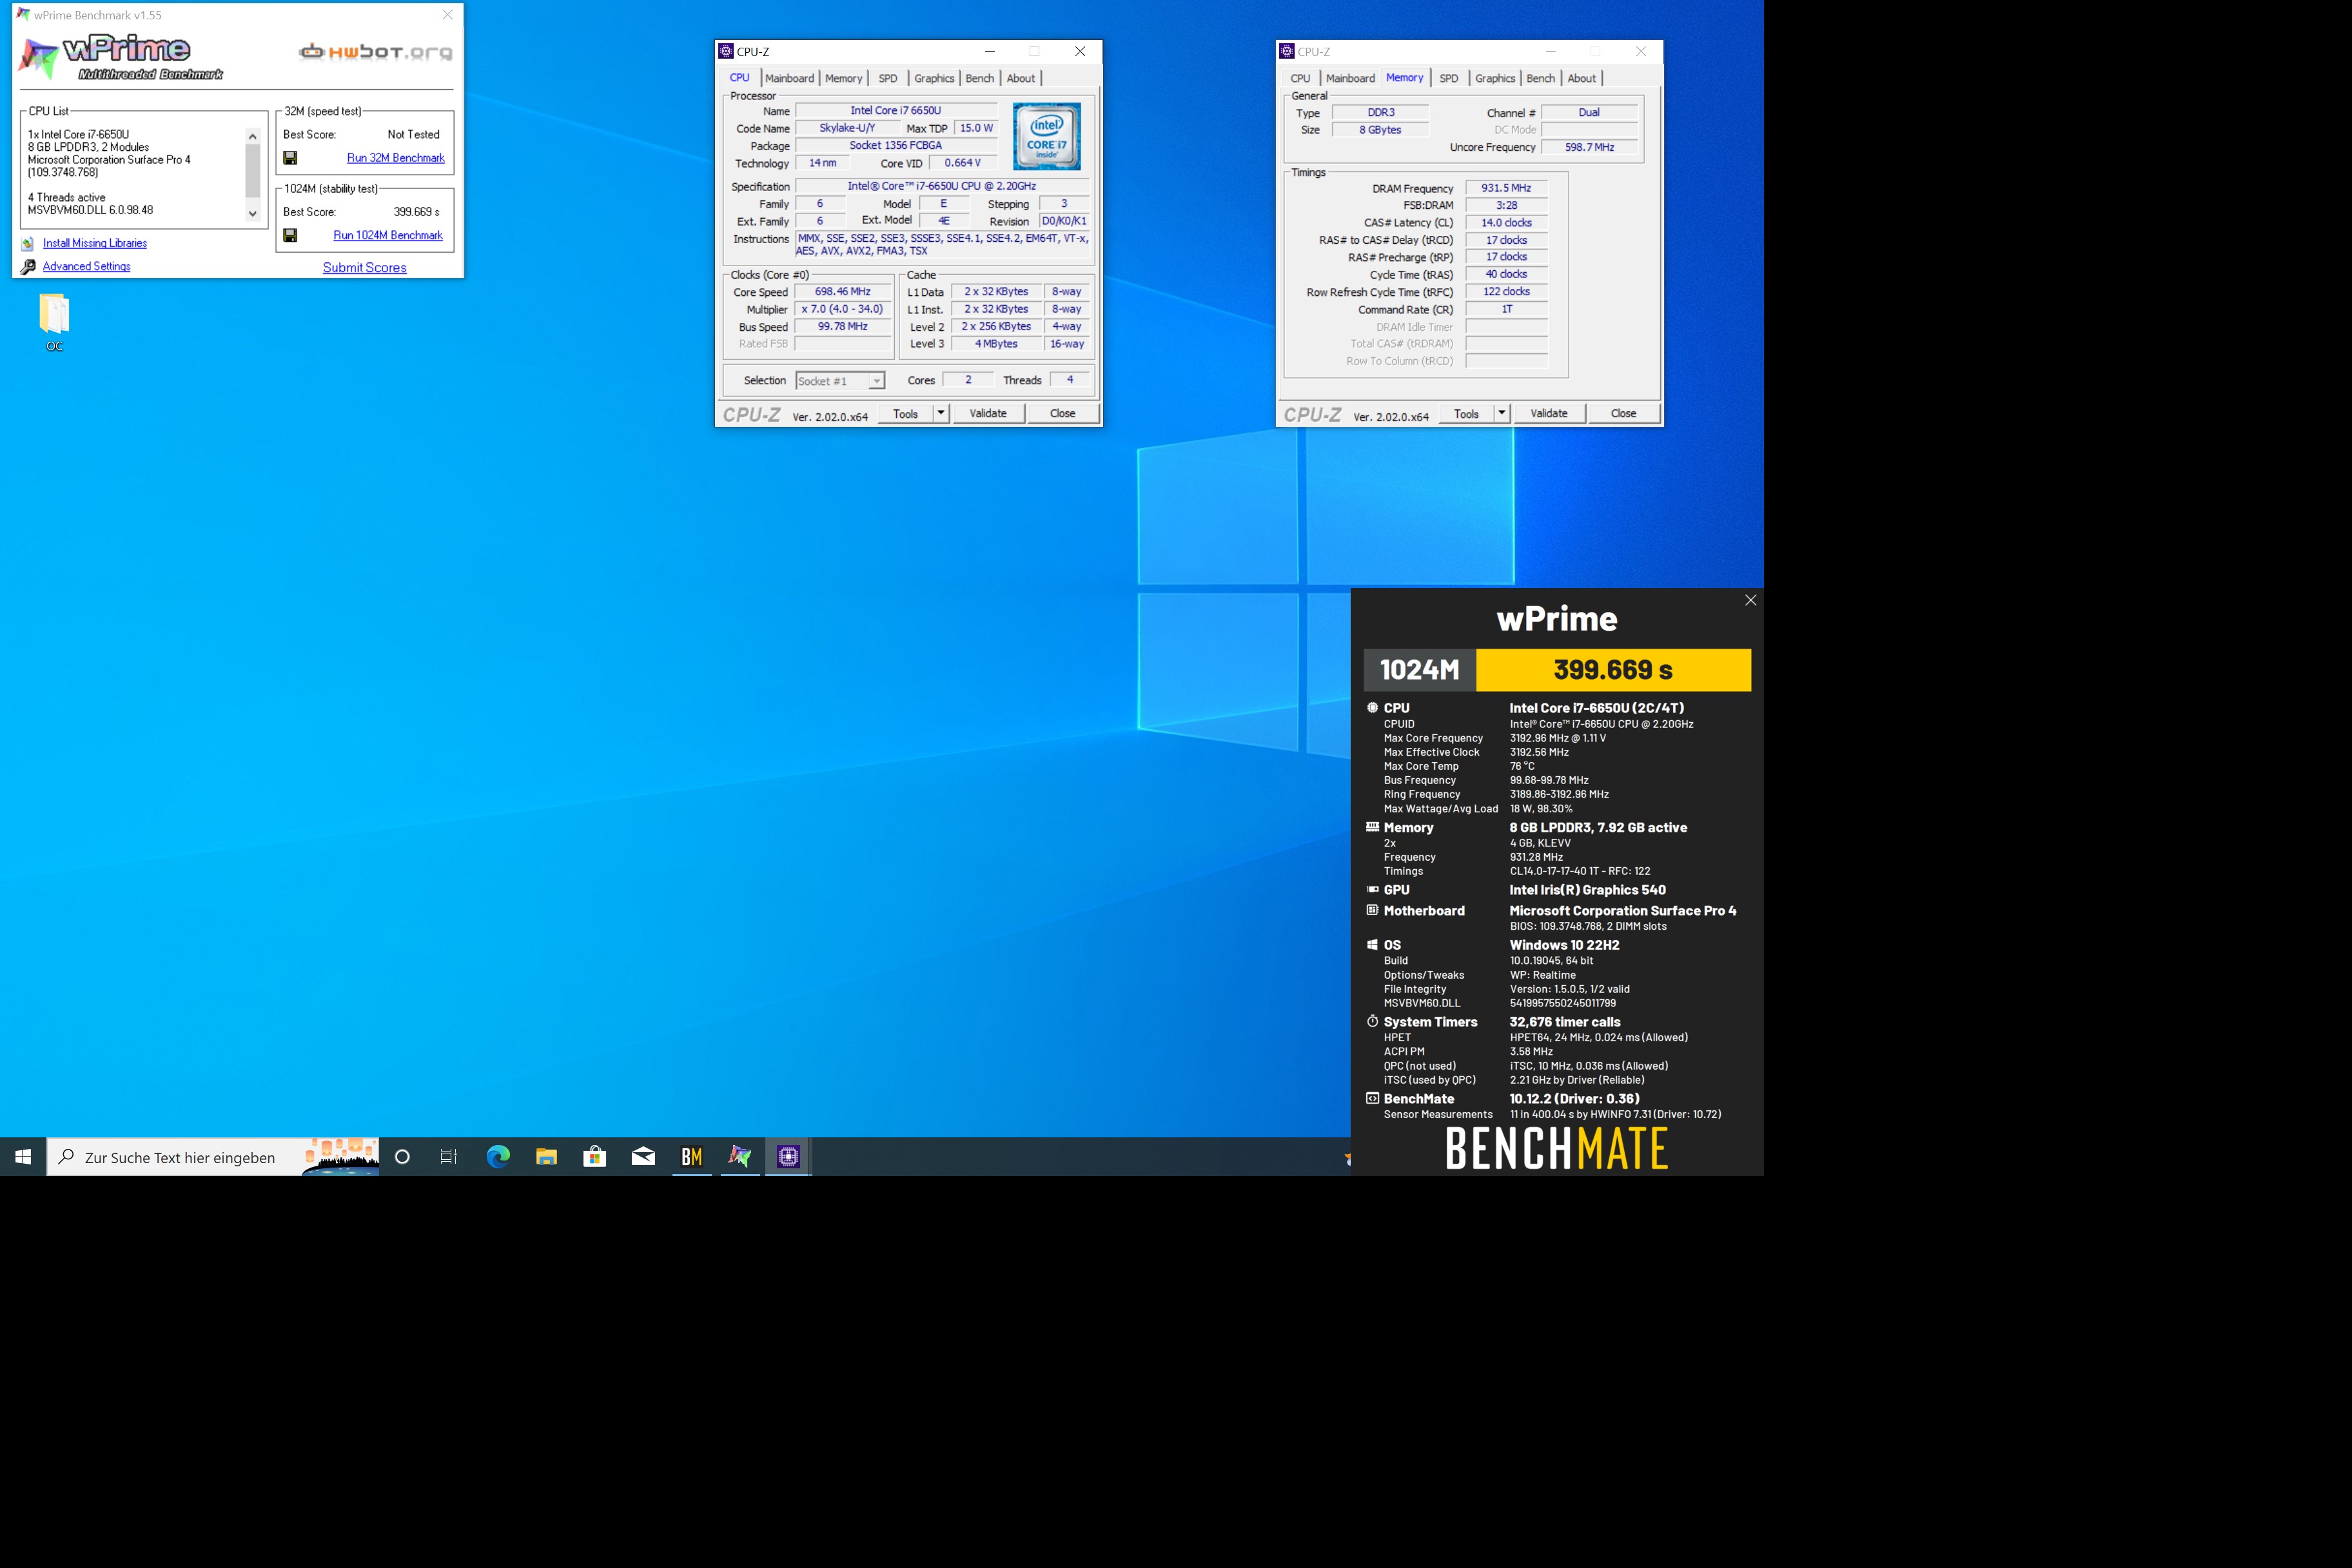2352x1568 pixels.
Task: Click the wPrime title bar app icon
Action: (x=23, y=15)
